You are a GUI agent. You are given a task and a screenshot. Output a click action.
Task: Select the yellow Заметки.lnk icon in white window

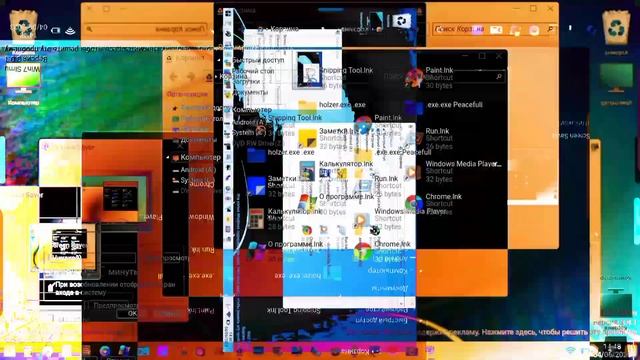coord(307,139)
